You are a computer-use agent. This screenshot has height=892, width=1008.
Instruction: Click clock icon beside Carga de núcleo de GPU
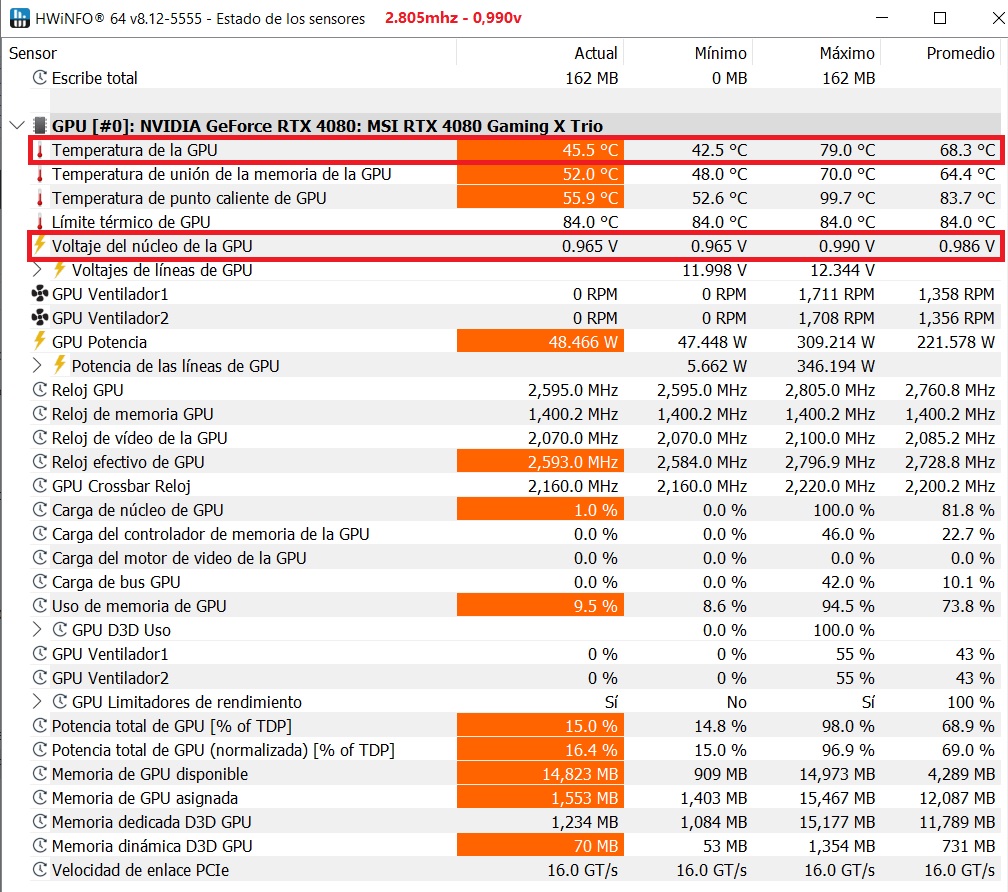pos(40,510)
